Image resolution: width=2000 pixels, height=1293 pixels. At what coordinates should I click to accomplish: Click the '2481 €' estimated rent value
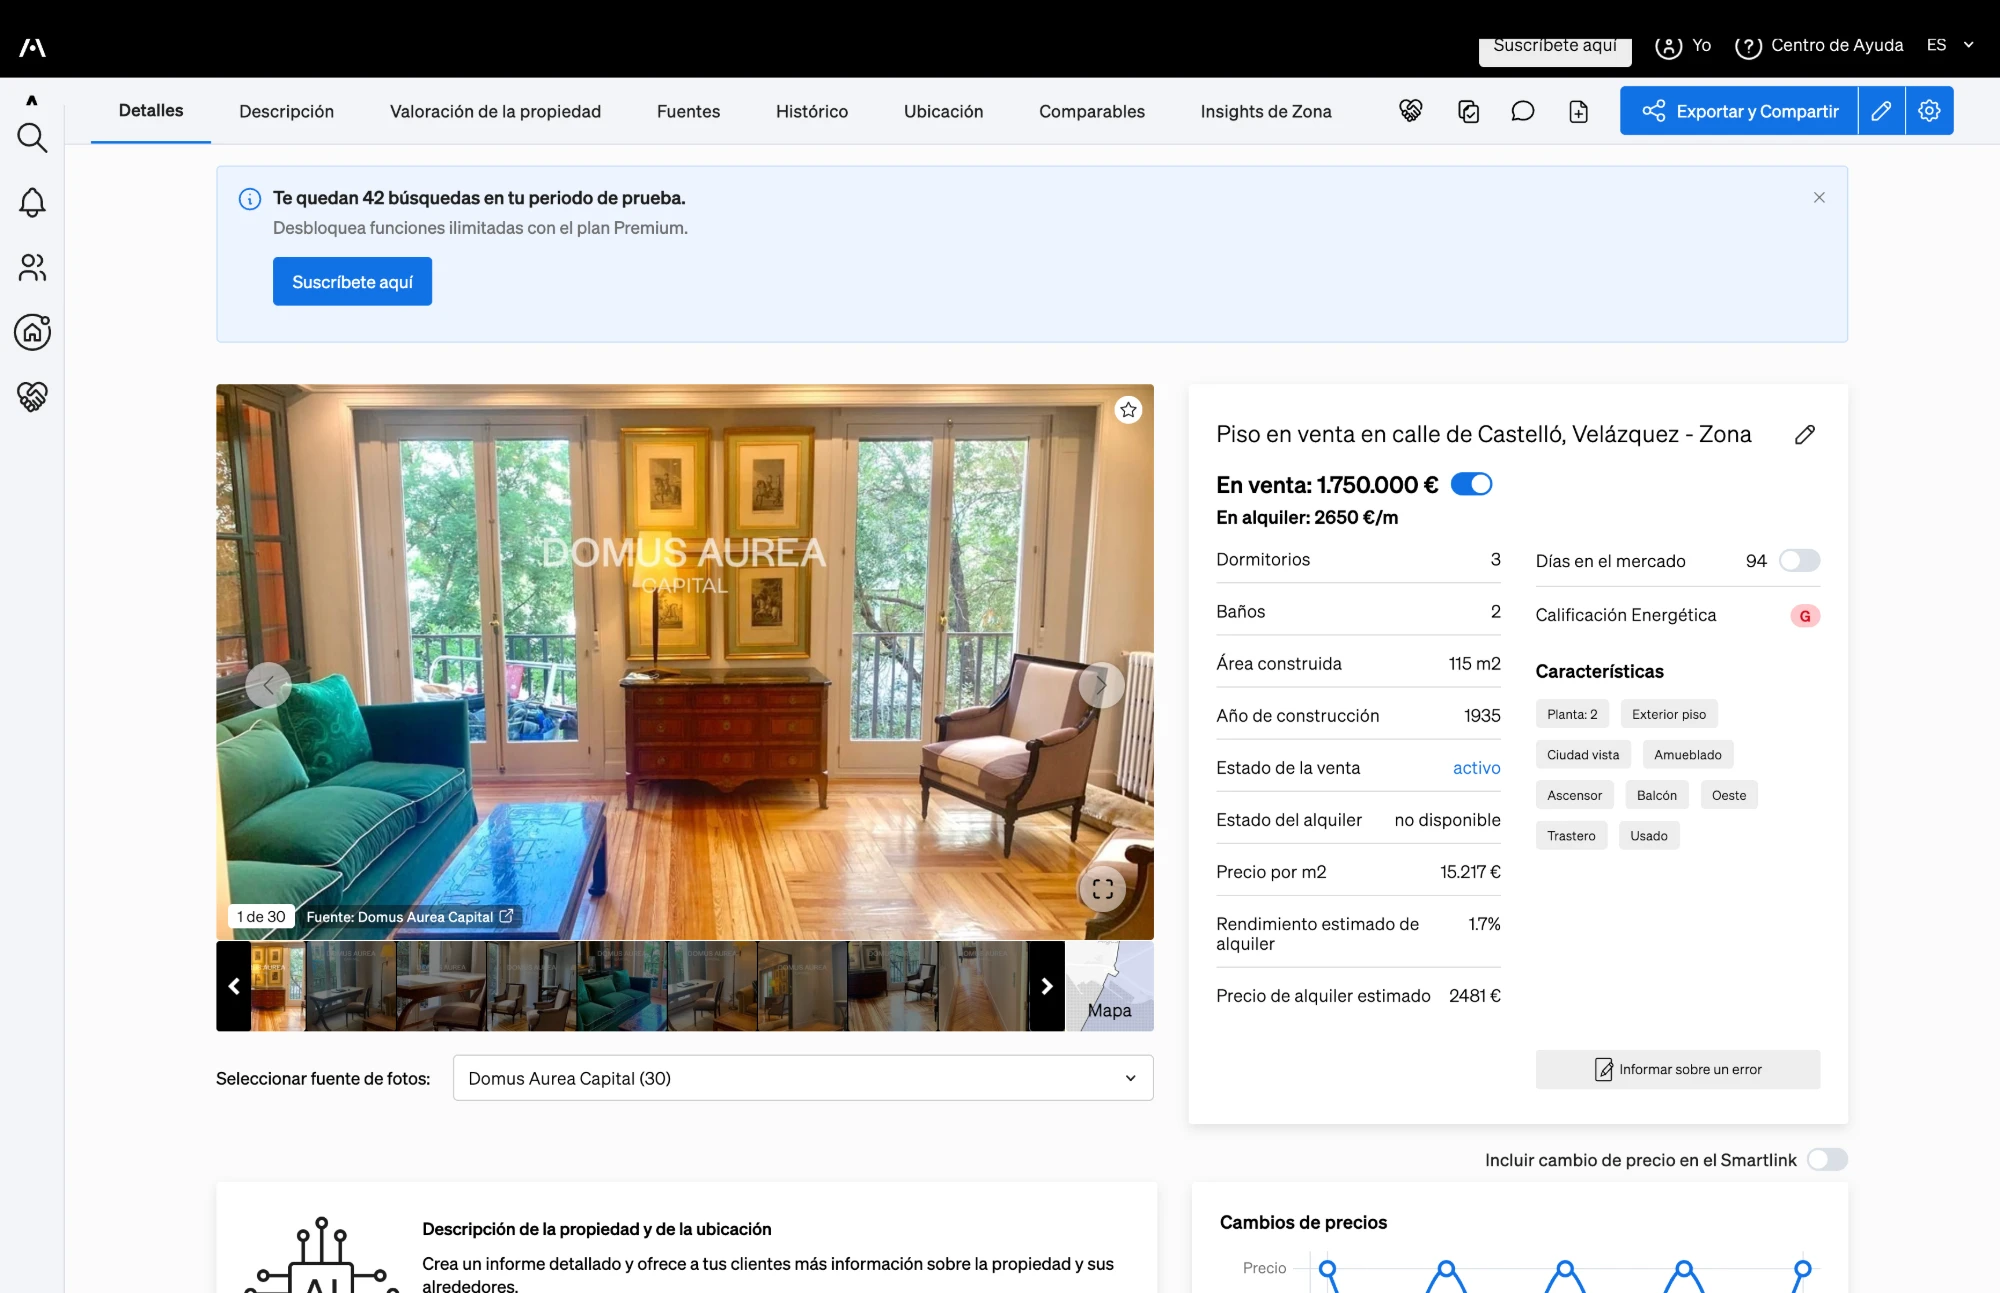(x=1475, y=996)
